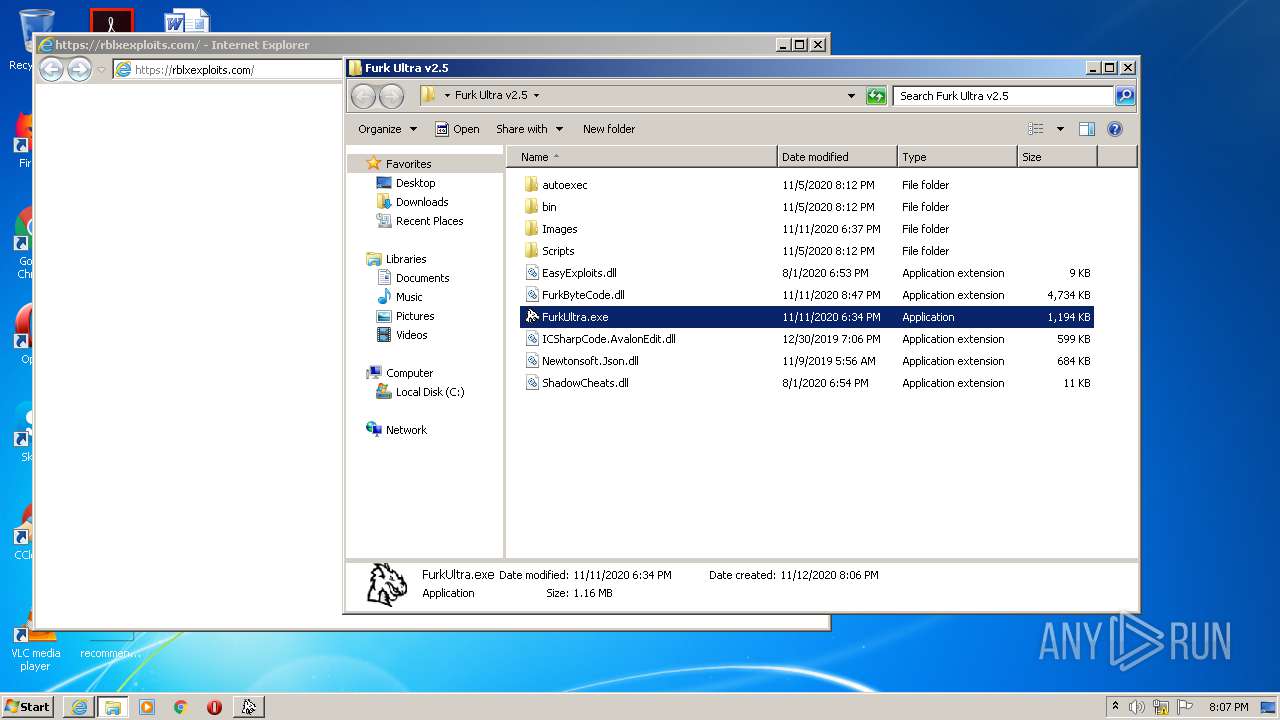The image size is (1280, 720).
Task: Click the Open toolbar button
Action: (x=457, y=129)
